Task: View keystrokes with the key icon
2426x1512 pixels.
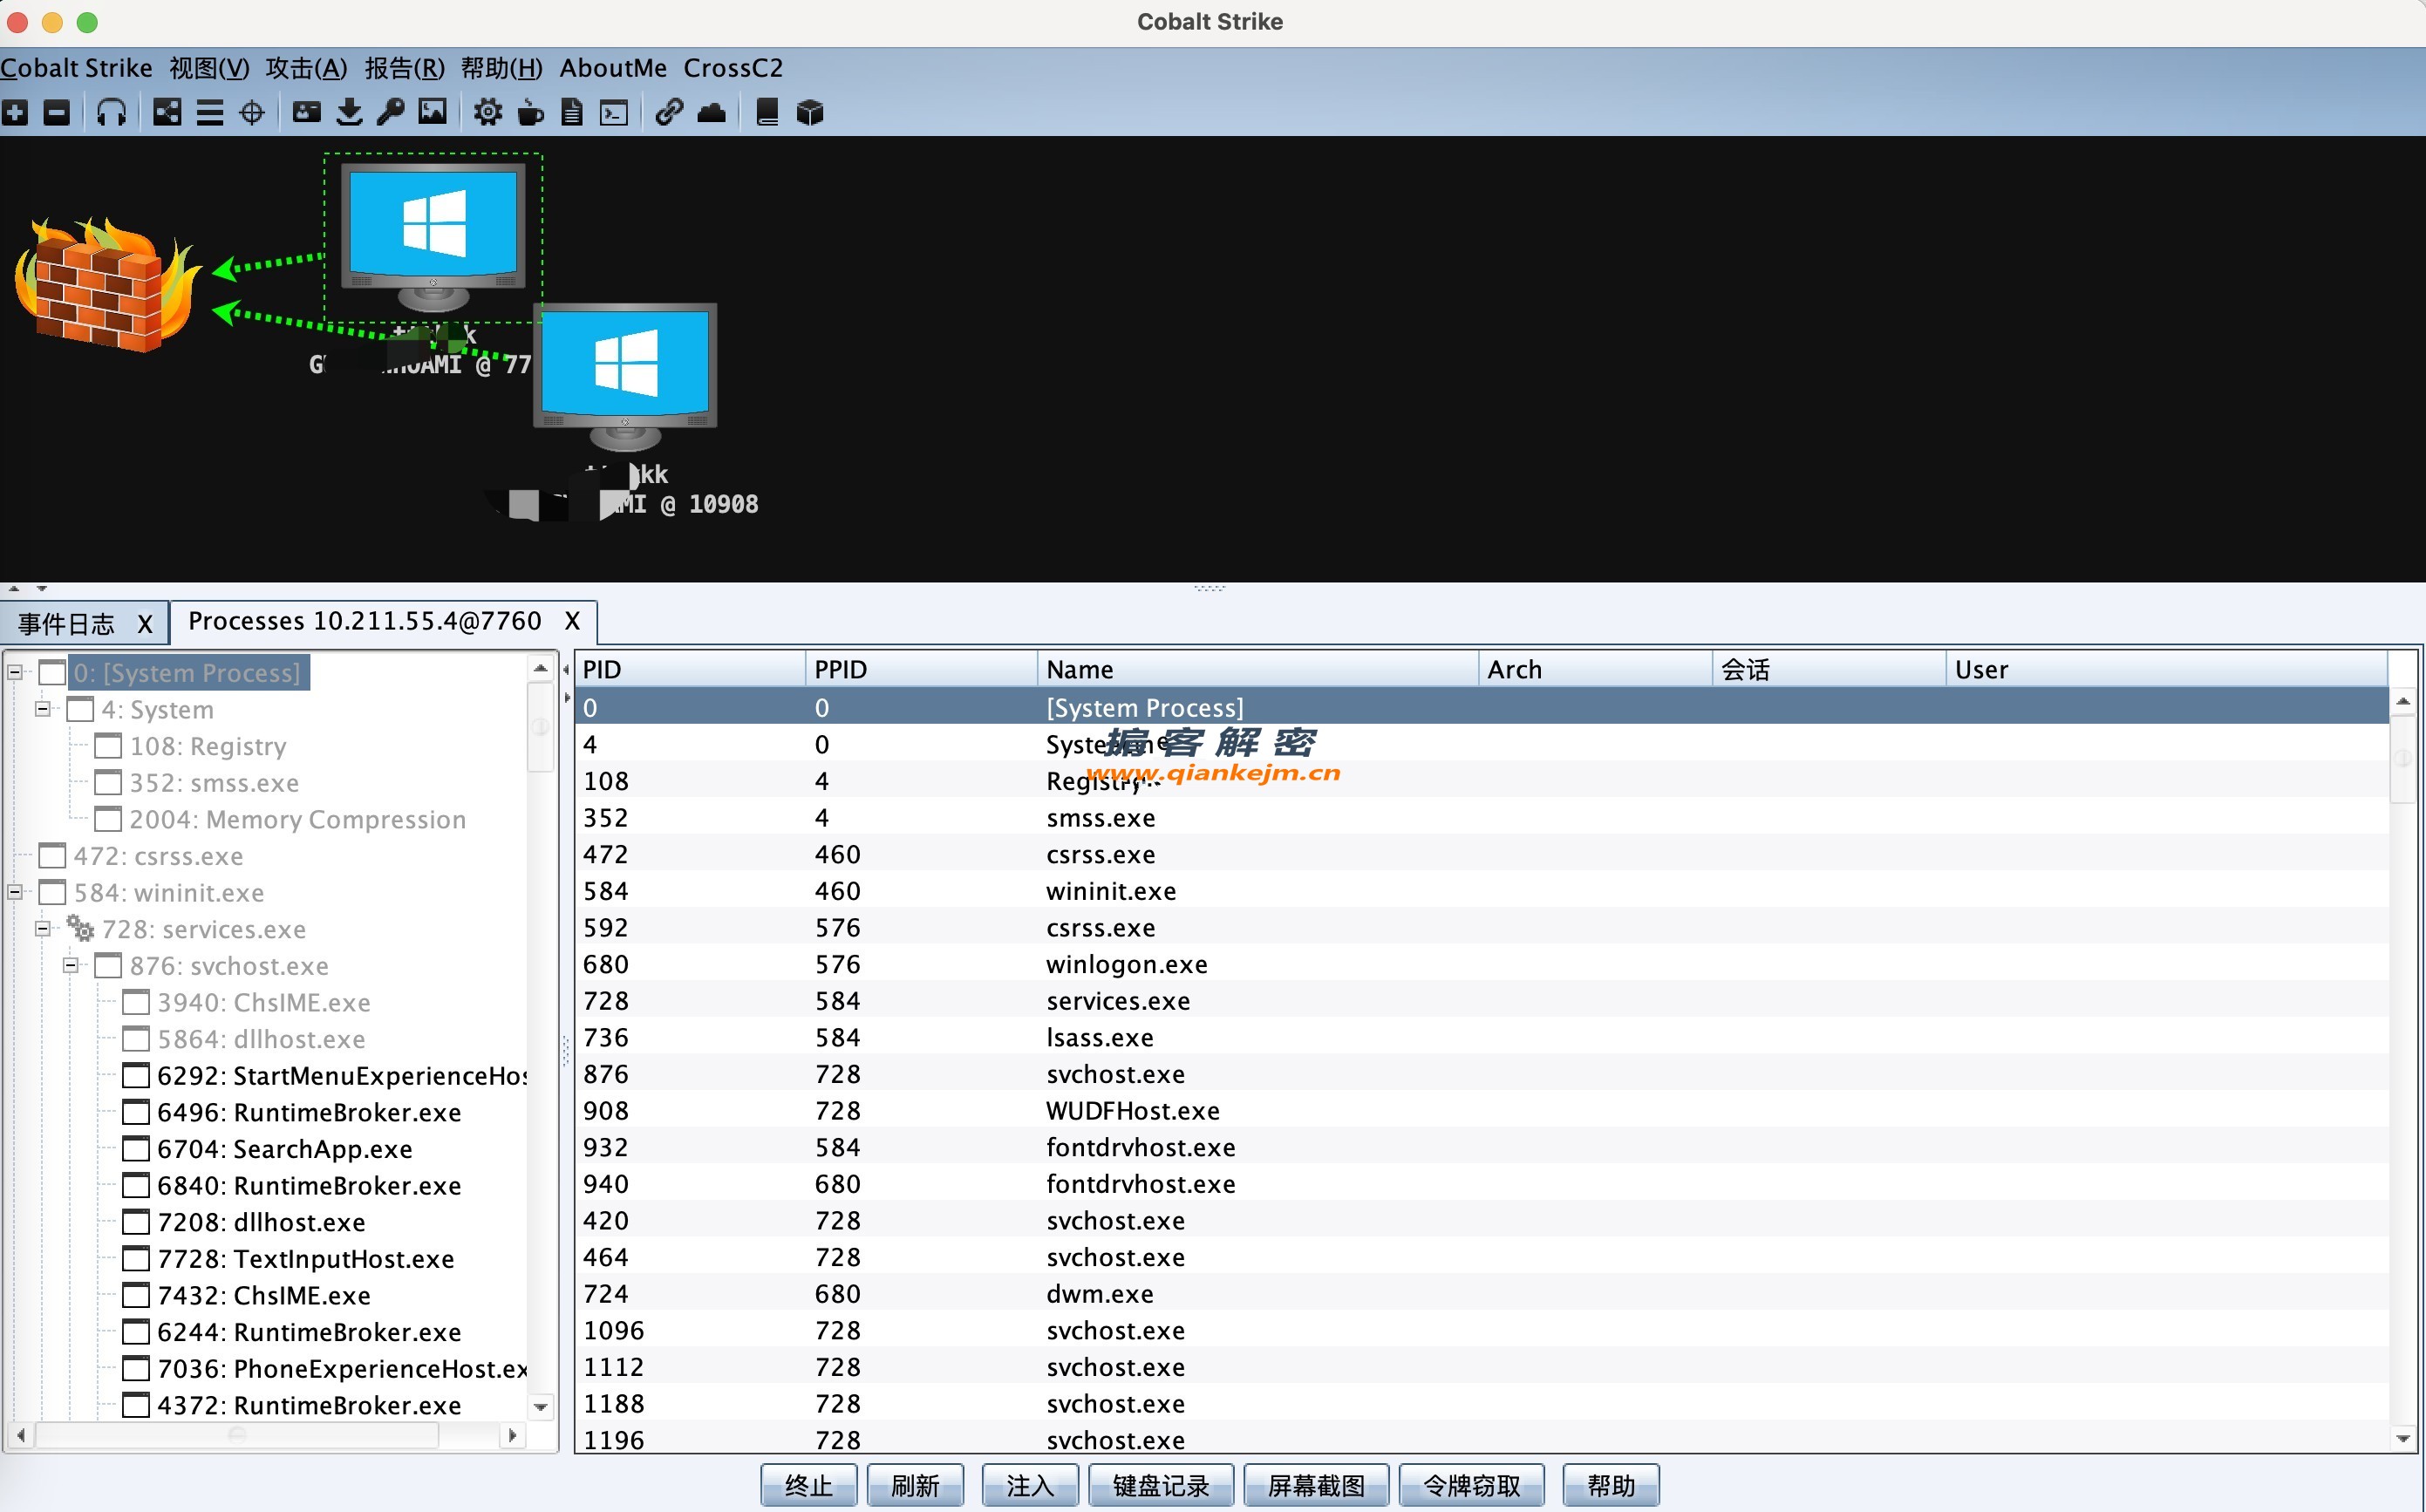Action: (x=390, y=112)
